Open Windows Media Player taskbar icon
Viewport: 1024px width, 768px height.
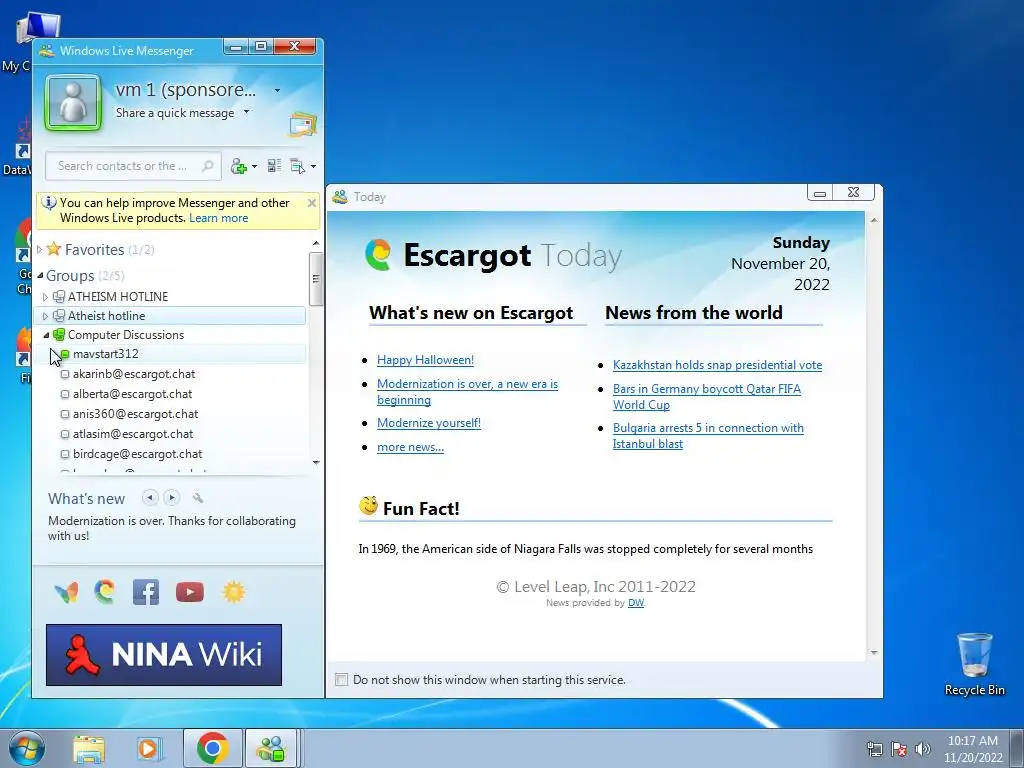pos(150,749)
